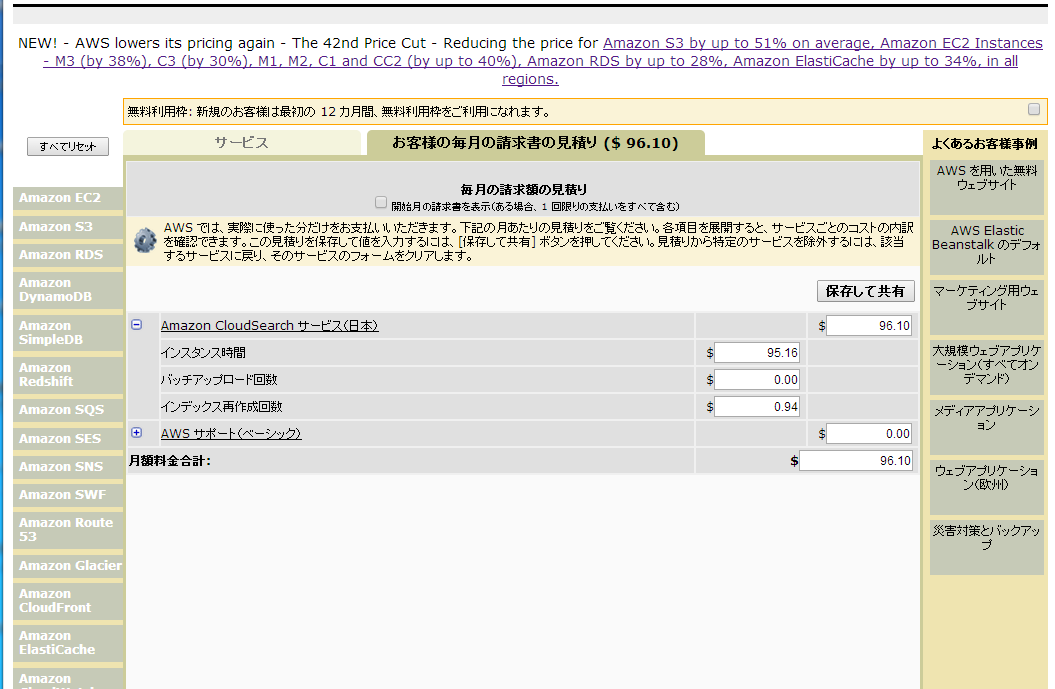
Task: Select Amazon SimpleDB in the sidebar
Action: (x=68, y=332)
